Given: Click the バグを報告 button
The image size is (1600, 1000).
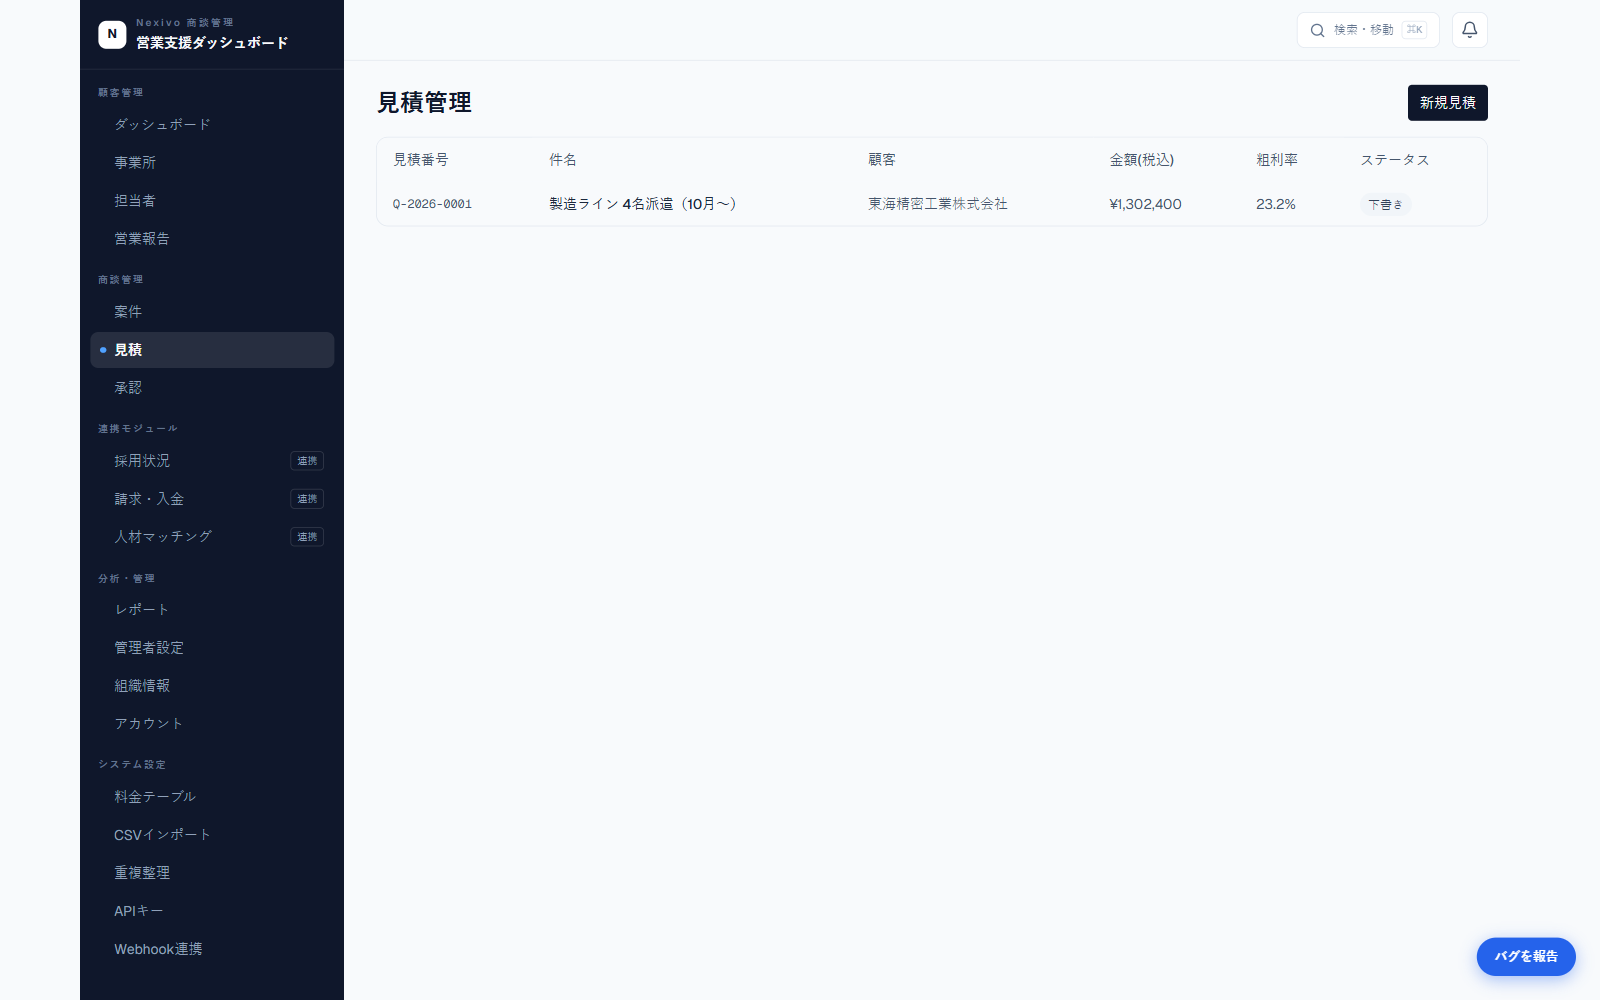Looking at the screenshot, I should point(1526,957).
